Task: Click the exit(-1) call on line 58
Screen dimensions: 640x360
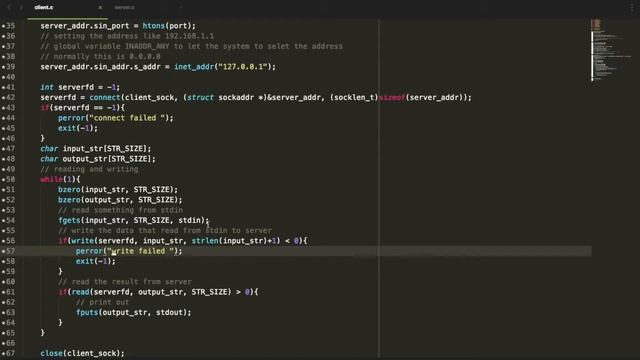Action: 96,261
